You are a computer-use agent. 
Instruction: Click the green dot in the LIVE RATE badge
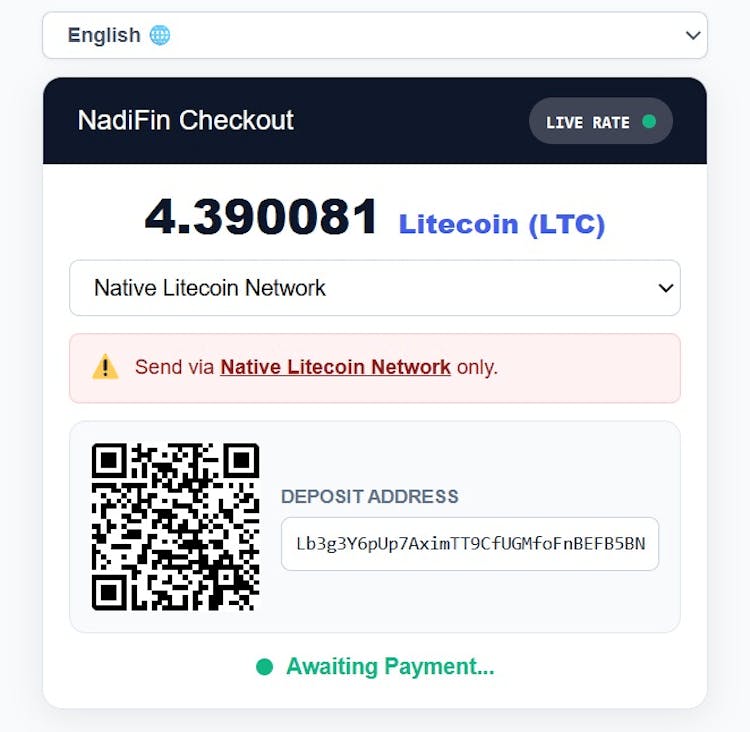(x=649, y=122)
